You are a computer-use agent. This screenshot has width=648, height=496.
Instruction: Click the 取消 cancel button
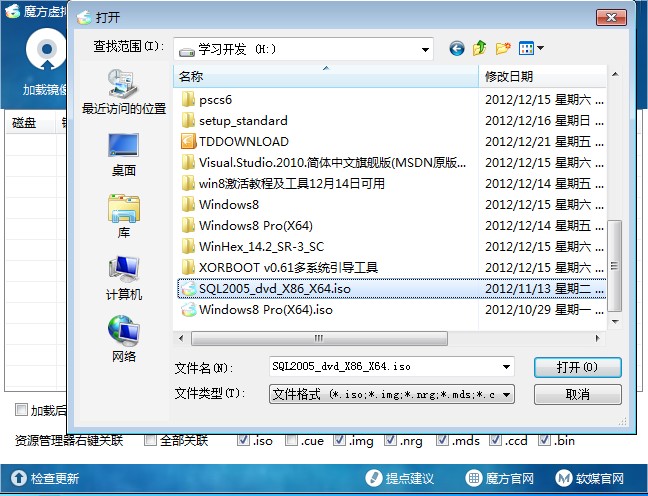pyautogui.click(x=577, y=395)
